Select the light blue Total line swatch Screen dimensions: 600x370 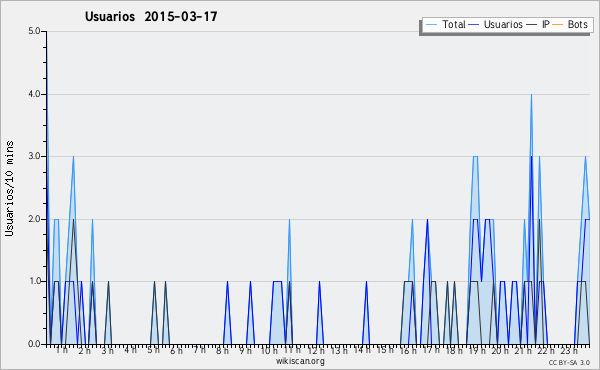click(431, 25)
